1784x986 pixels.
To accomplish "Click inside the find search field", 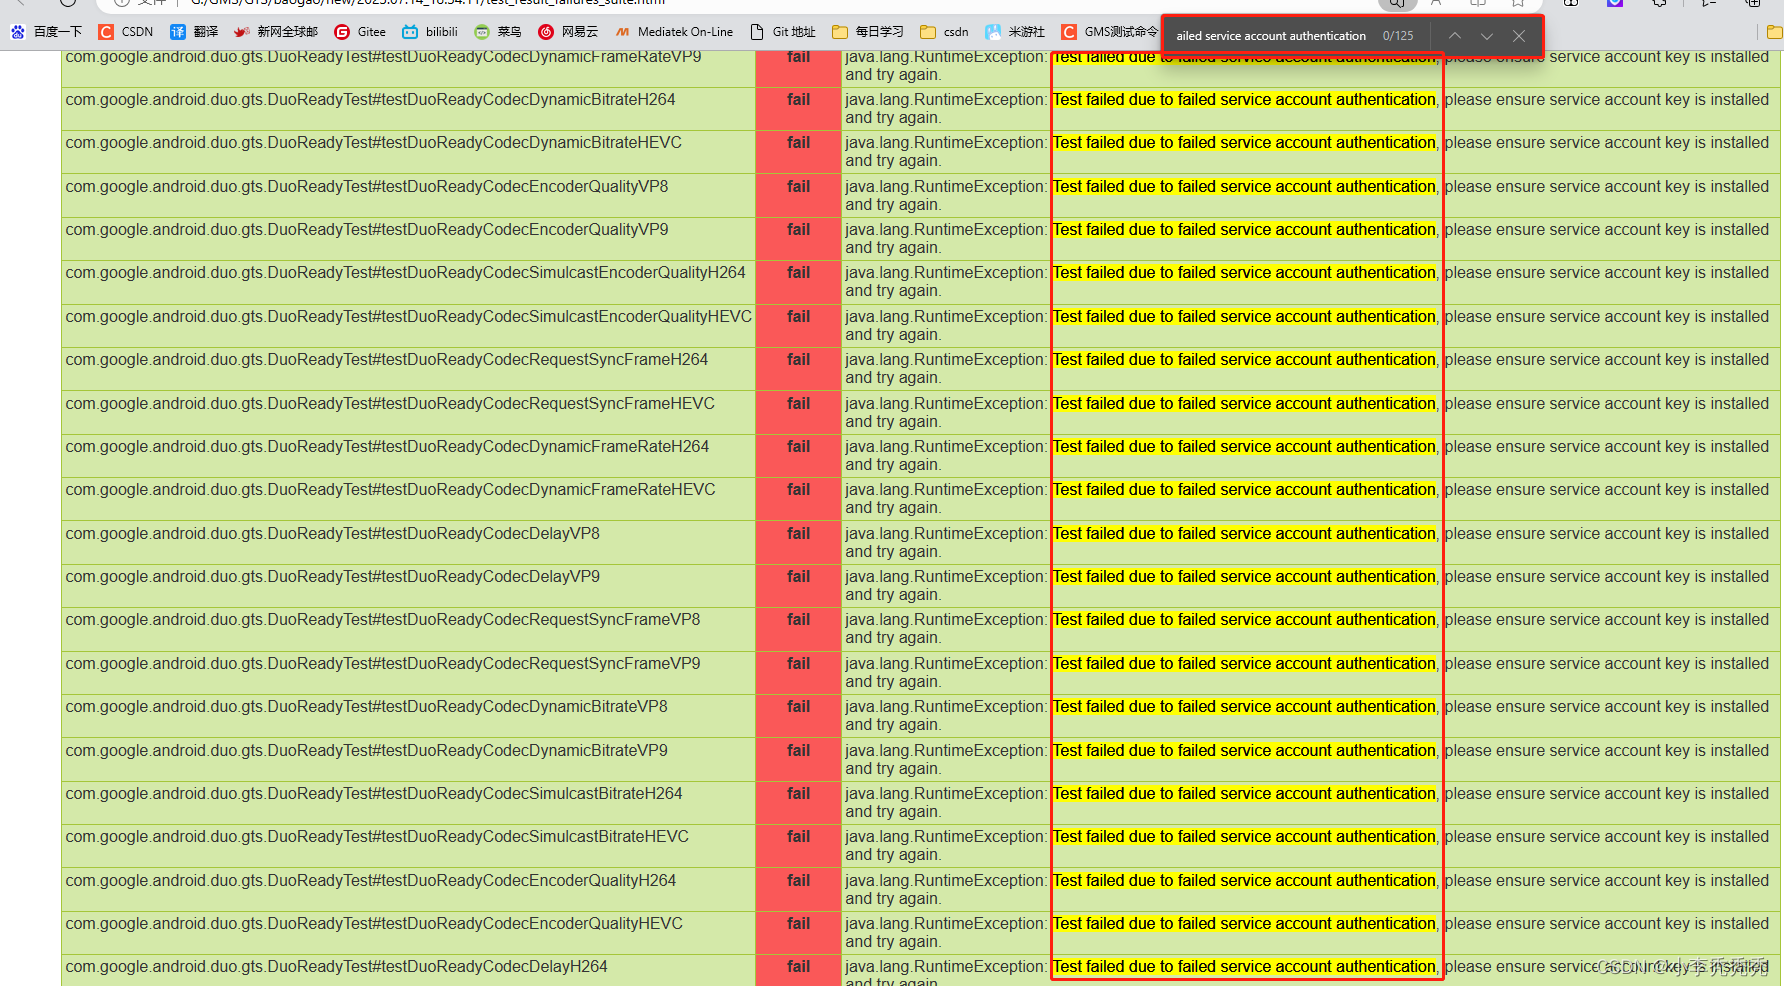I will (1280, 35).
